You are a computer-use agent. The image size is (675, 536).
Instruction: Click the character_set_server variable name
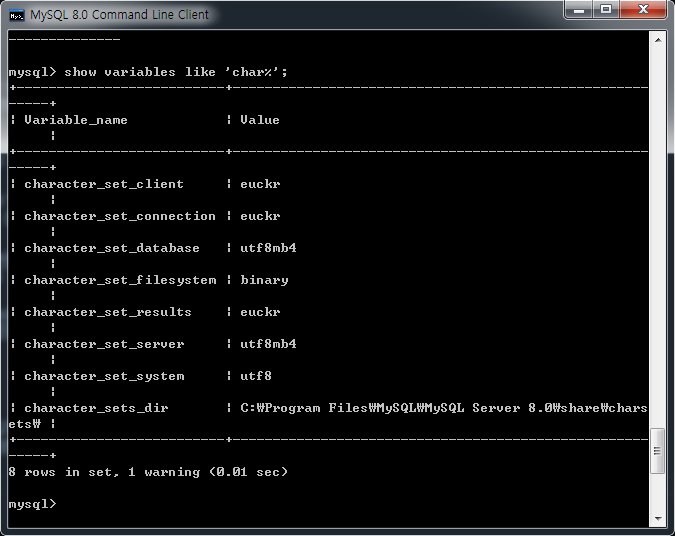click(x=104, y=344)
